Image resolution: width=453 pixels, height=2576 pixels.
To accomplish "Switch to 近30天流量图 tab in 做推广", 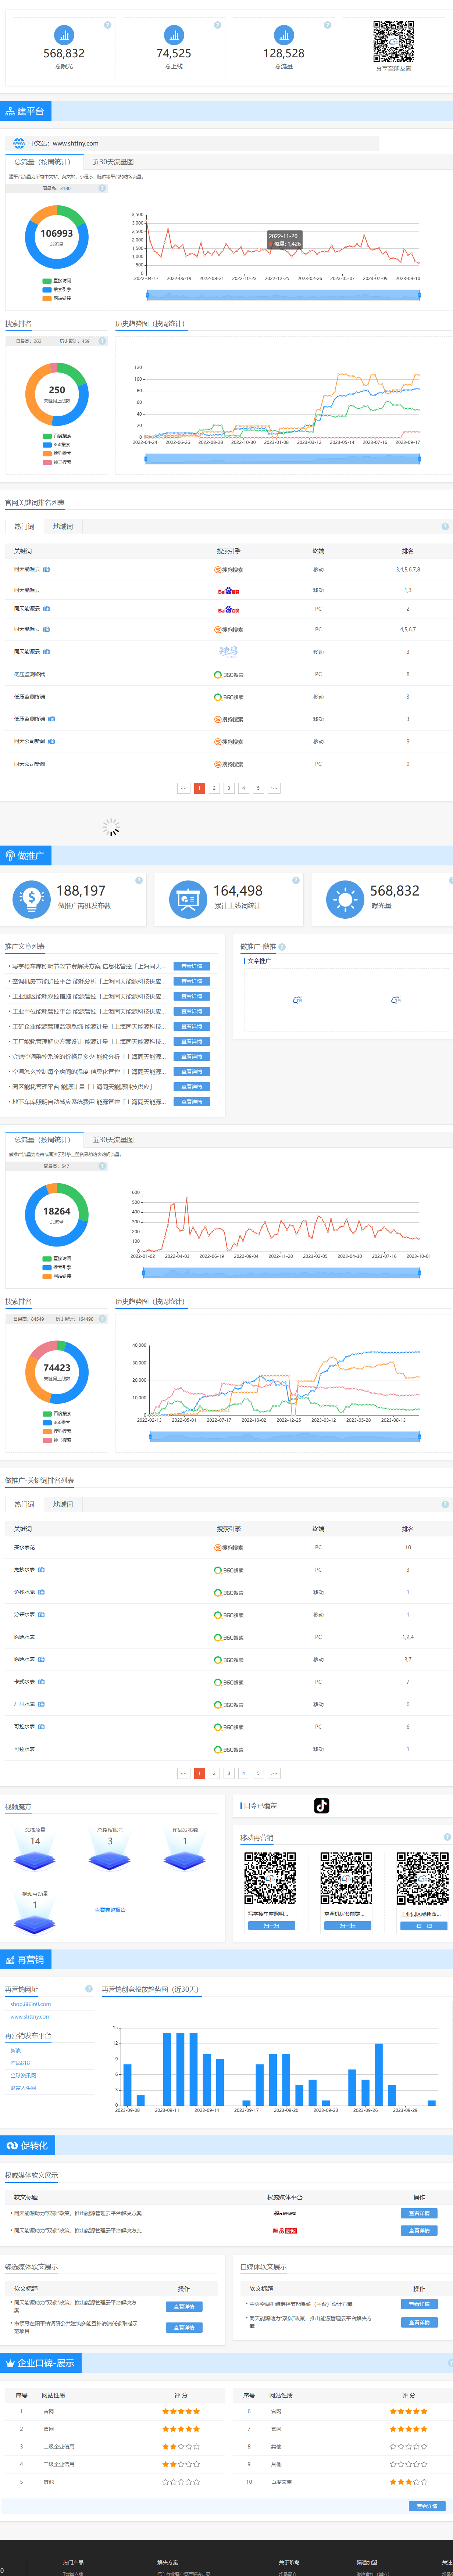I will (113, 1140).
